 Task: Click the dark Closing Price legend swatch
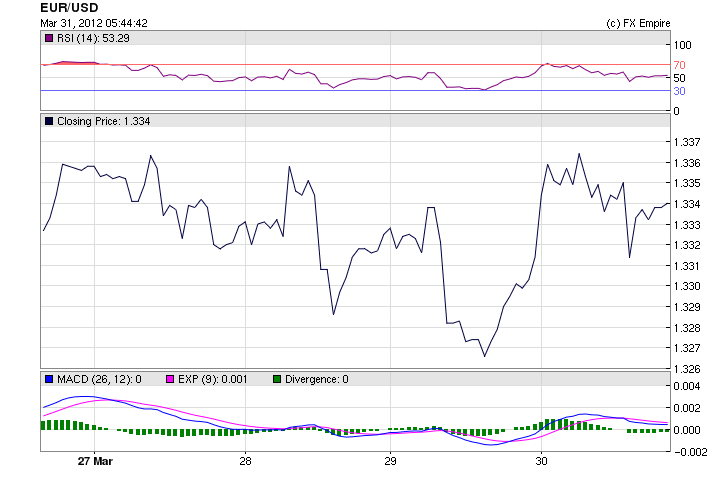[48, 121]
